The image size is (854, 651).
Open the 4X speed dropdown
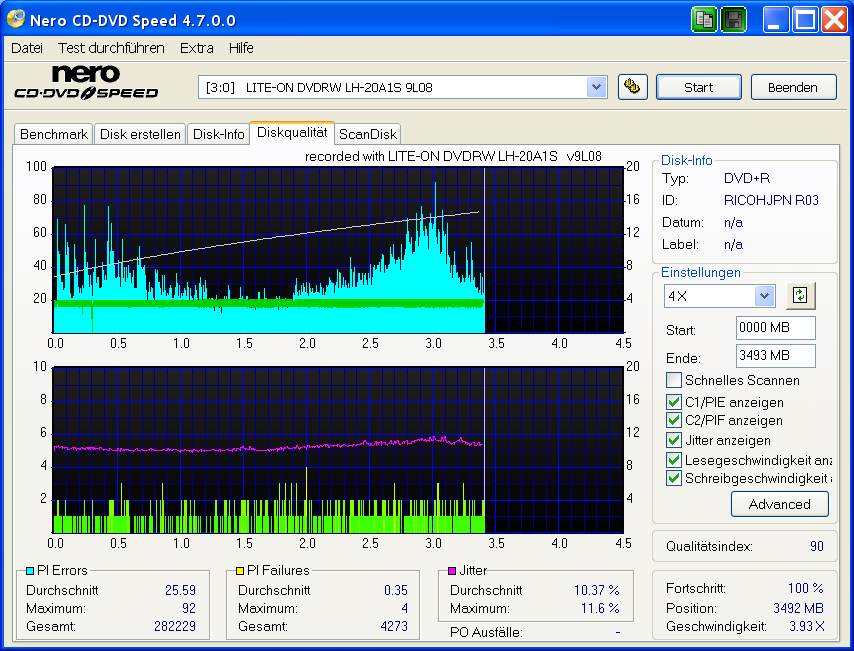pos(766,296)
